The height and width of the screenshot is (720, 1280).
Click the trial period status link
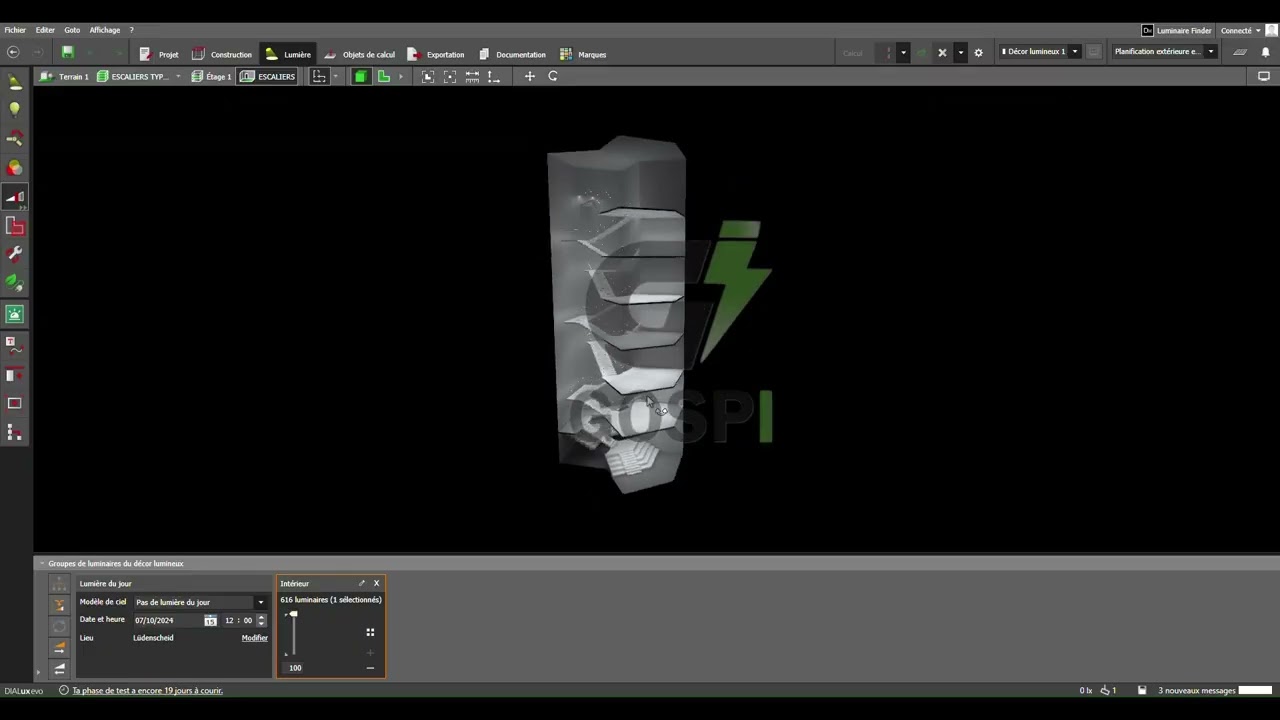(147, 690)
